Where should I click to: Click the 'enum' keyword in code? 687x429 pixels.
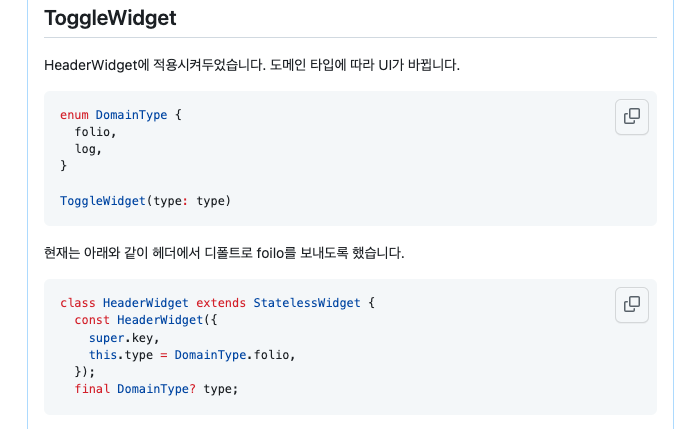(74, 115)
